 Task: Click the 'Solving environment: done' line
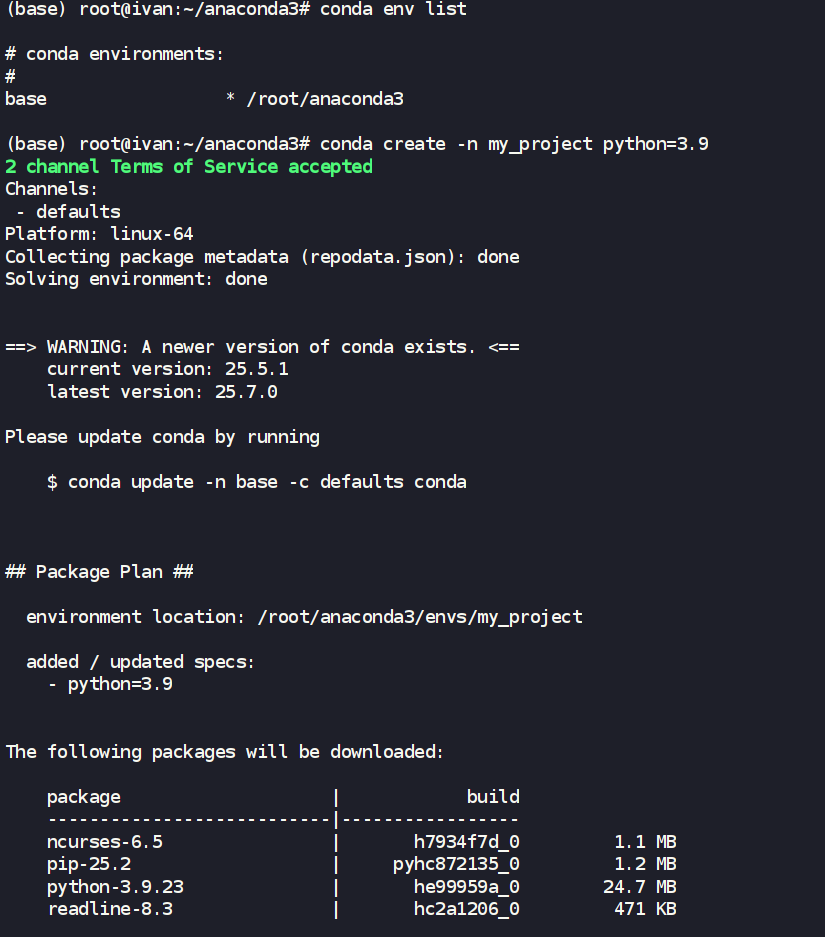point(136,279)
